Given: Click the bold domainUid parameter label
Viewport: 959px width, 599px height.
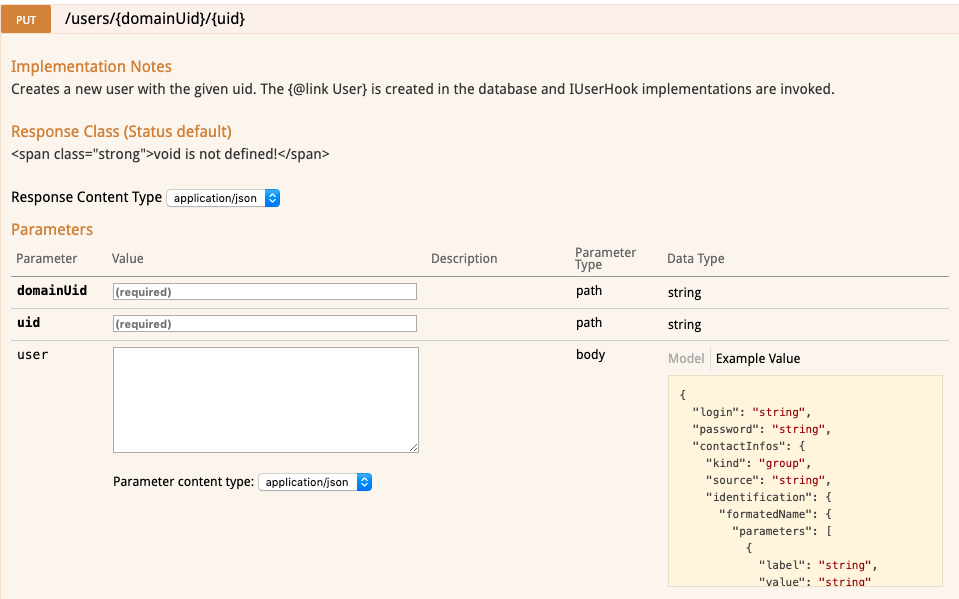Looking at the screenshot, I should 52,291.
